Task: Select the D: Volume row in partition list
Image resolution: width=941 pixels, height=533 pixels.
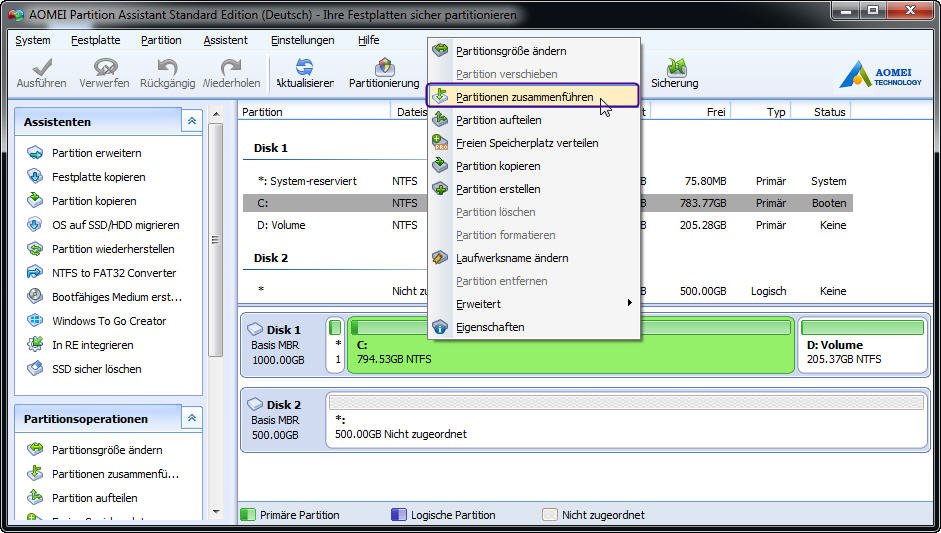Action: pos(547,225)
